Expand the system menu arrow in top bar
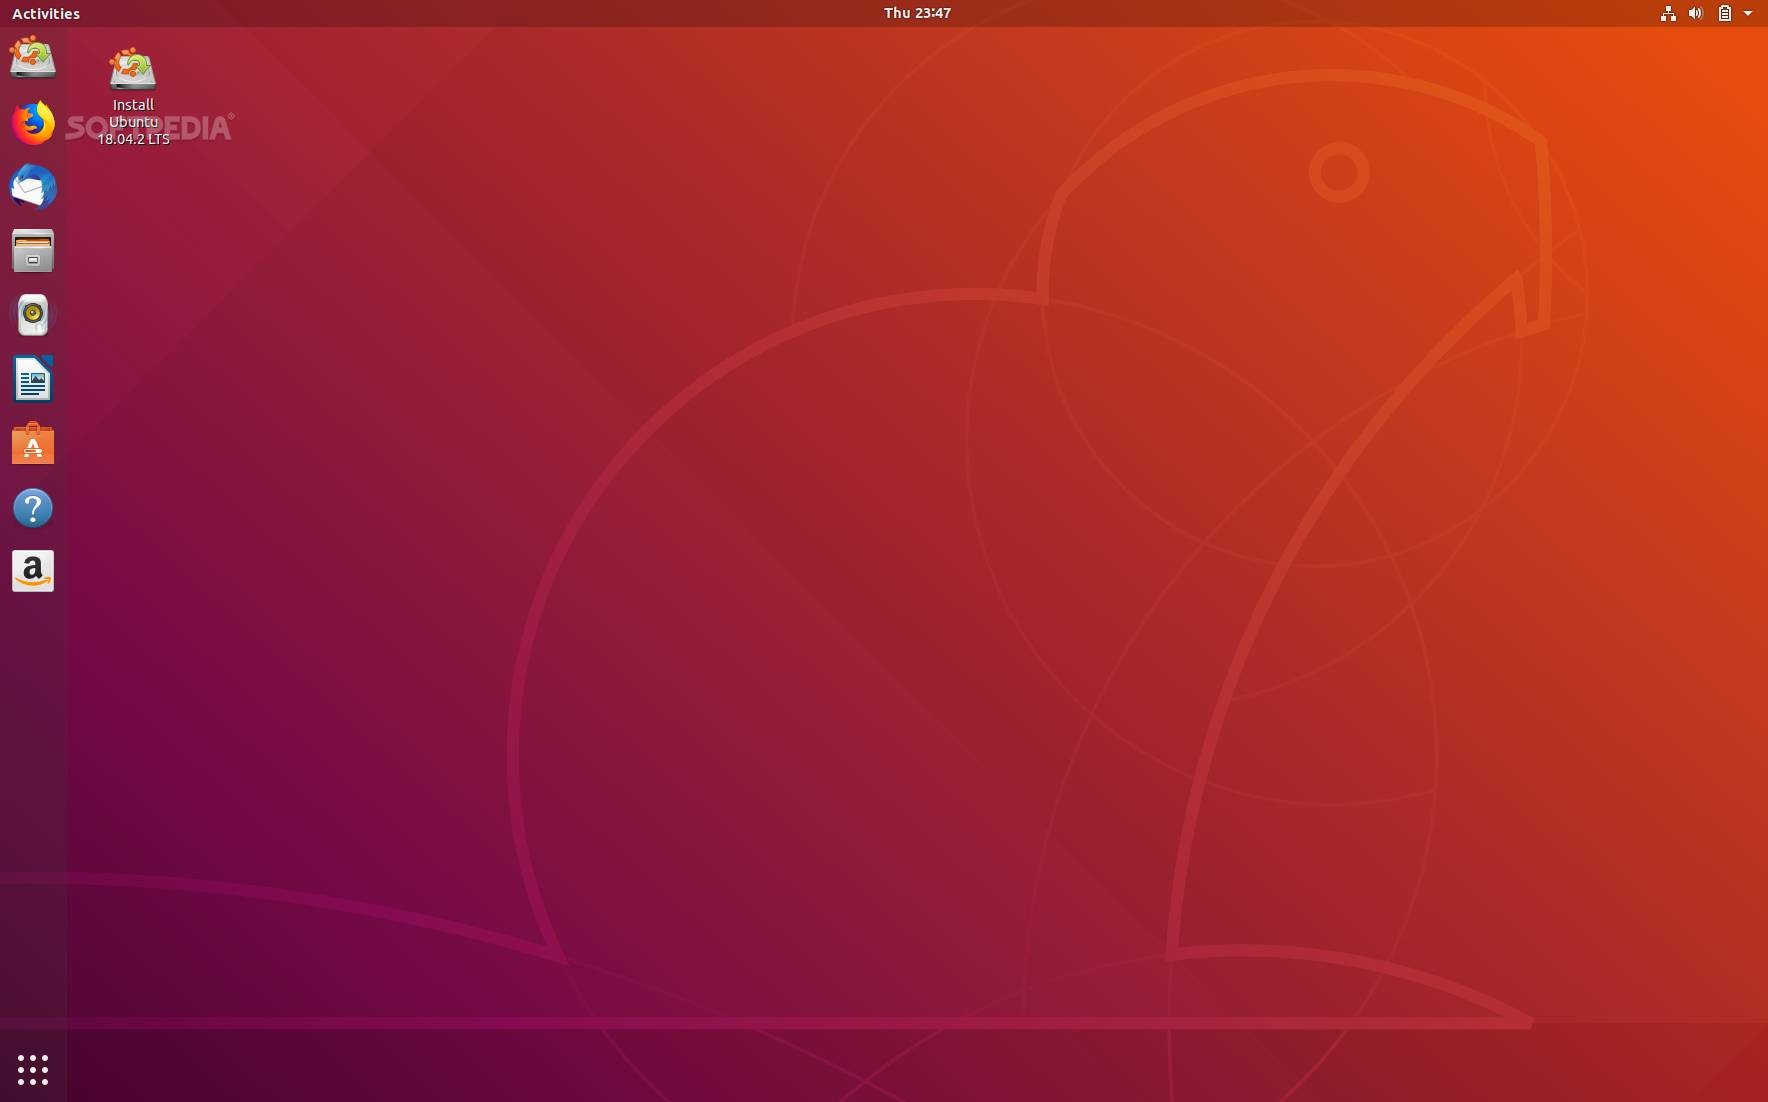This screenshot has height=1102, width=1768. [x=1748, y=13]
